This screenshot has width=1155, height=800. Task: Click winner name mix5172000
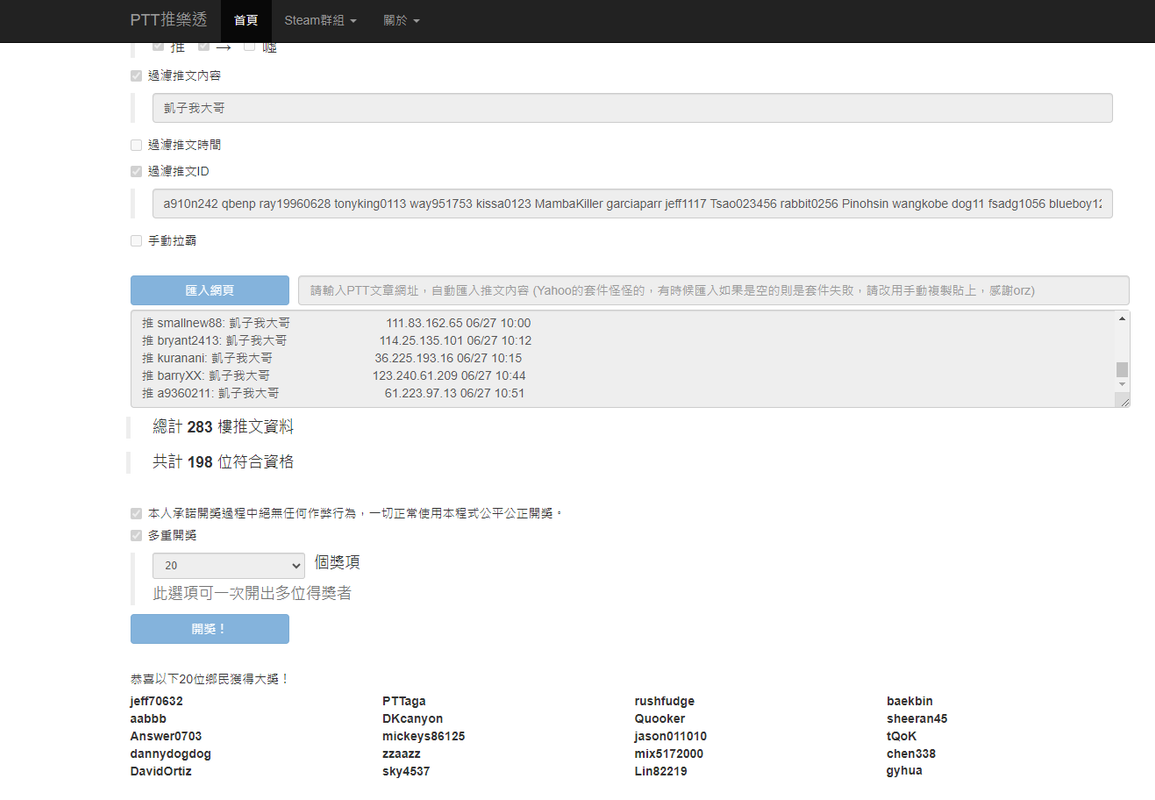669,754
